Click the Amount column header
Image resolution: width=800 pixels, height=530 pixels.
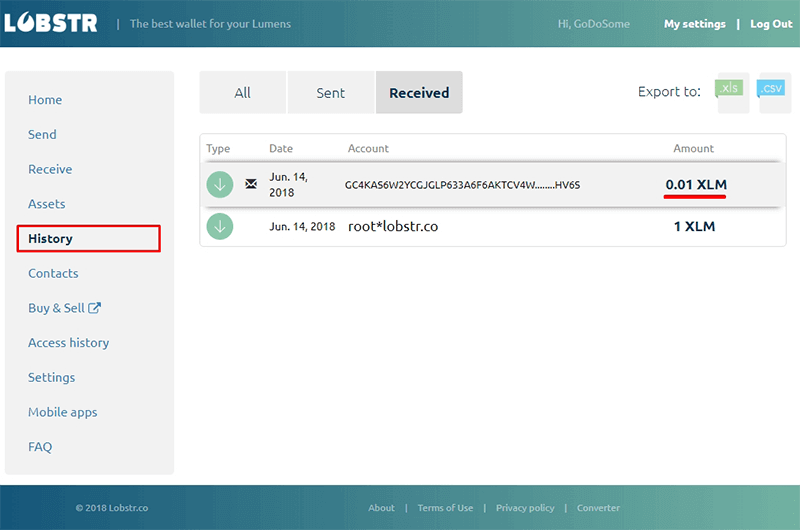pyautogui.click(x=693, y=148)
